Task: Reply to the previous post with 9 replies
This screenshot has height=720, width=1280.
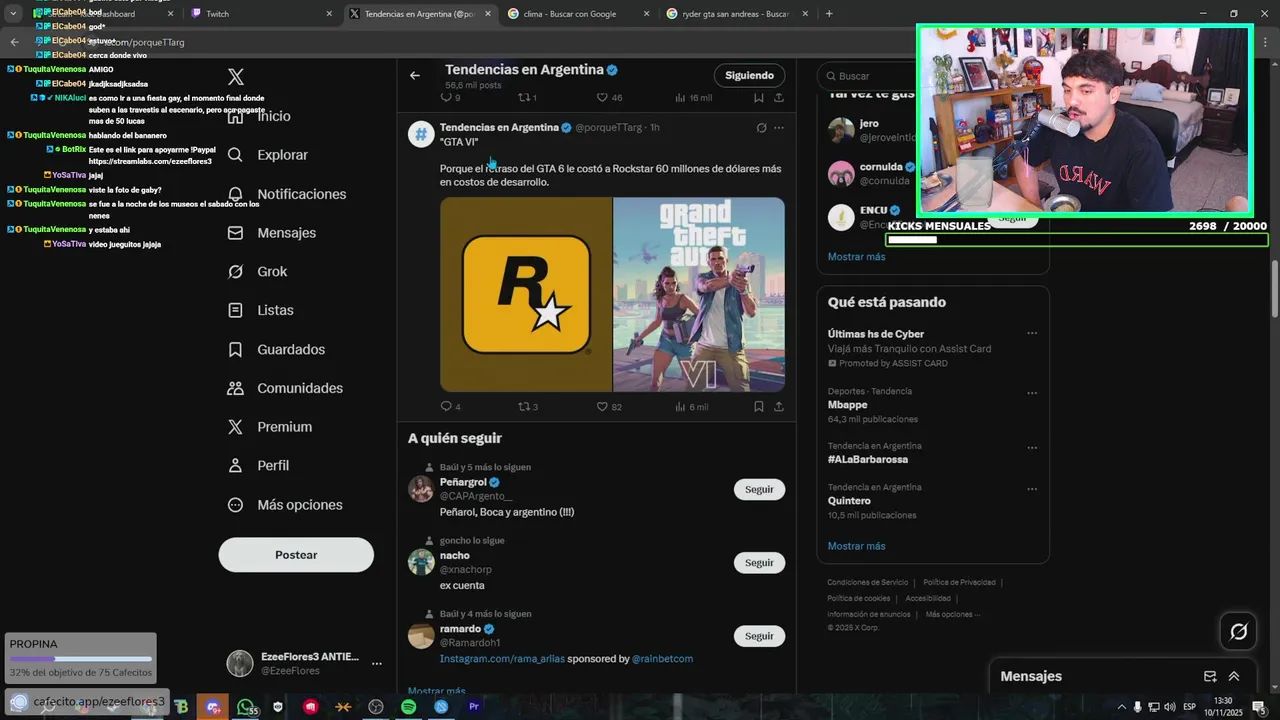Action: [450, 98]
